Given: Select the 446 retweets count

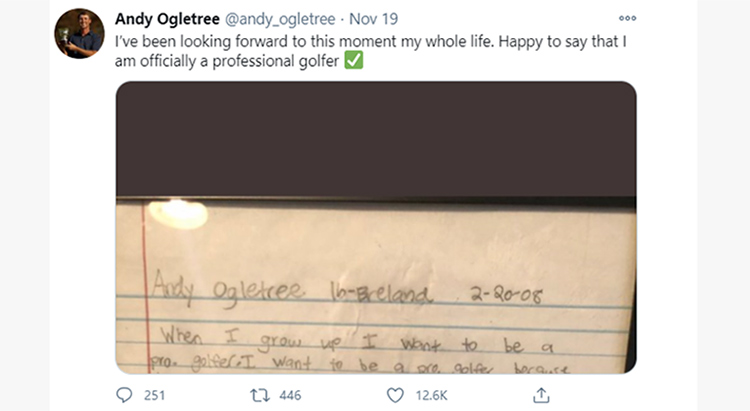Looking at the screenshot, I should click(290, 395).
